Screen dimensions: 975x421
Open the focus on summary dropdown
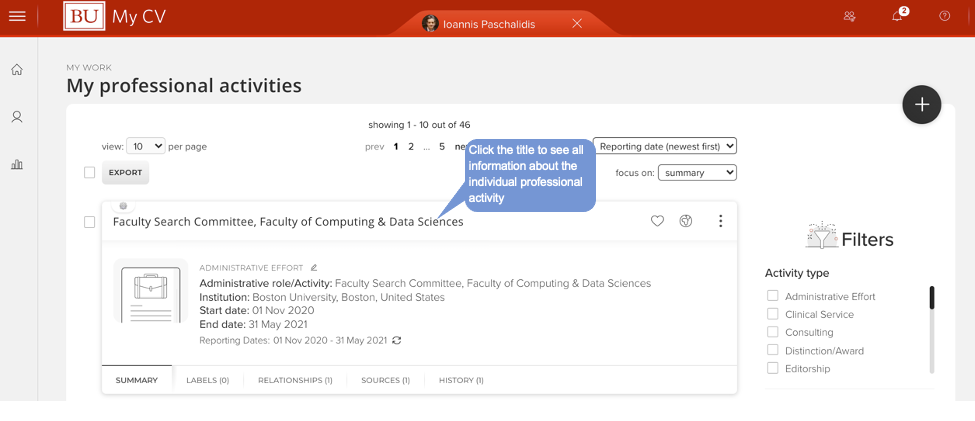(x=696, y=173)
